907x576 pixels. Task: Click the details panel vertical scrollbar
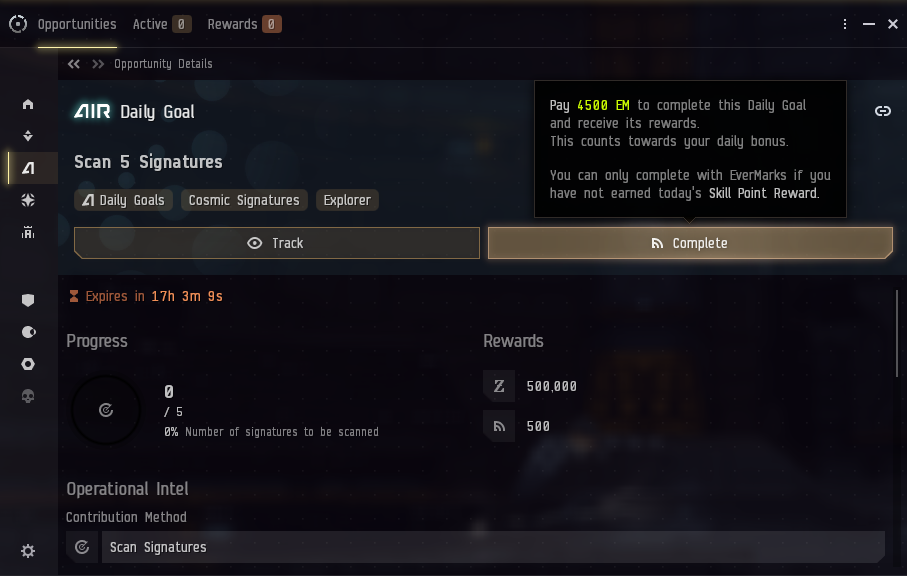(x=897, y=334)
